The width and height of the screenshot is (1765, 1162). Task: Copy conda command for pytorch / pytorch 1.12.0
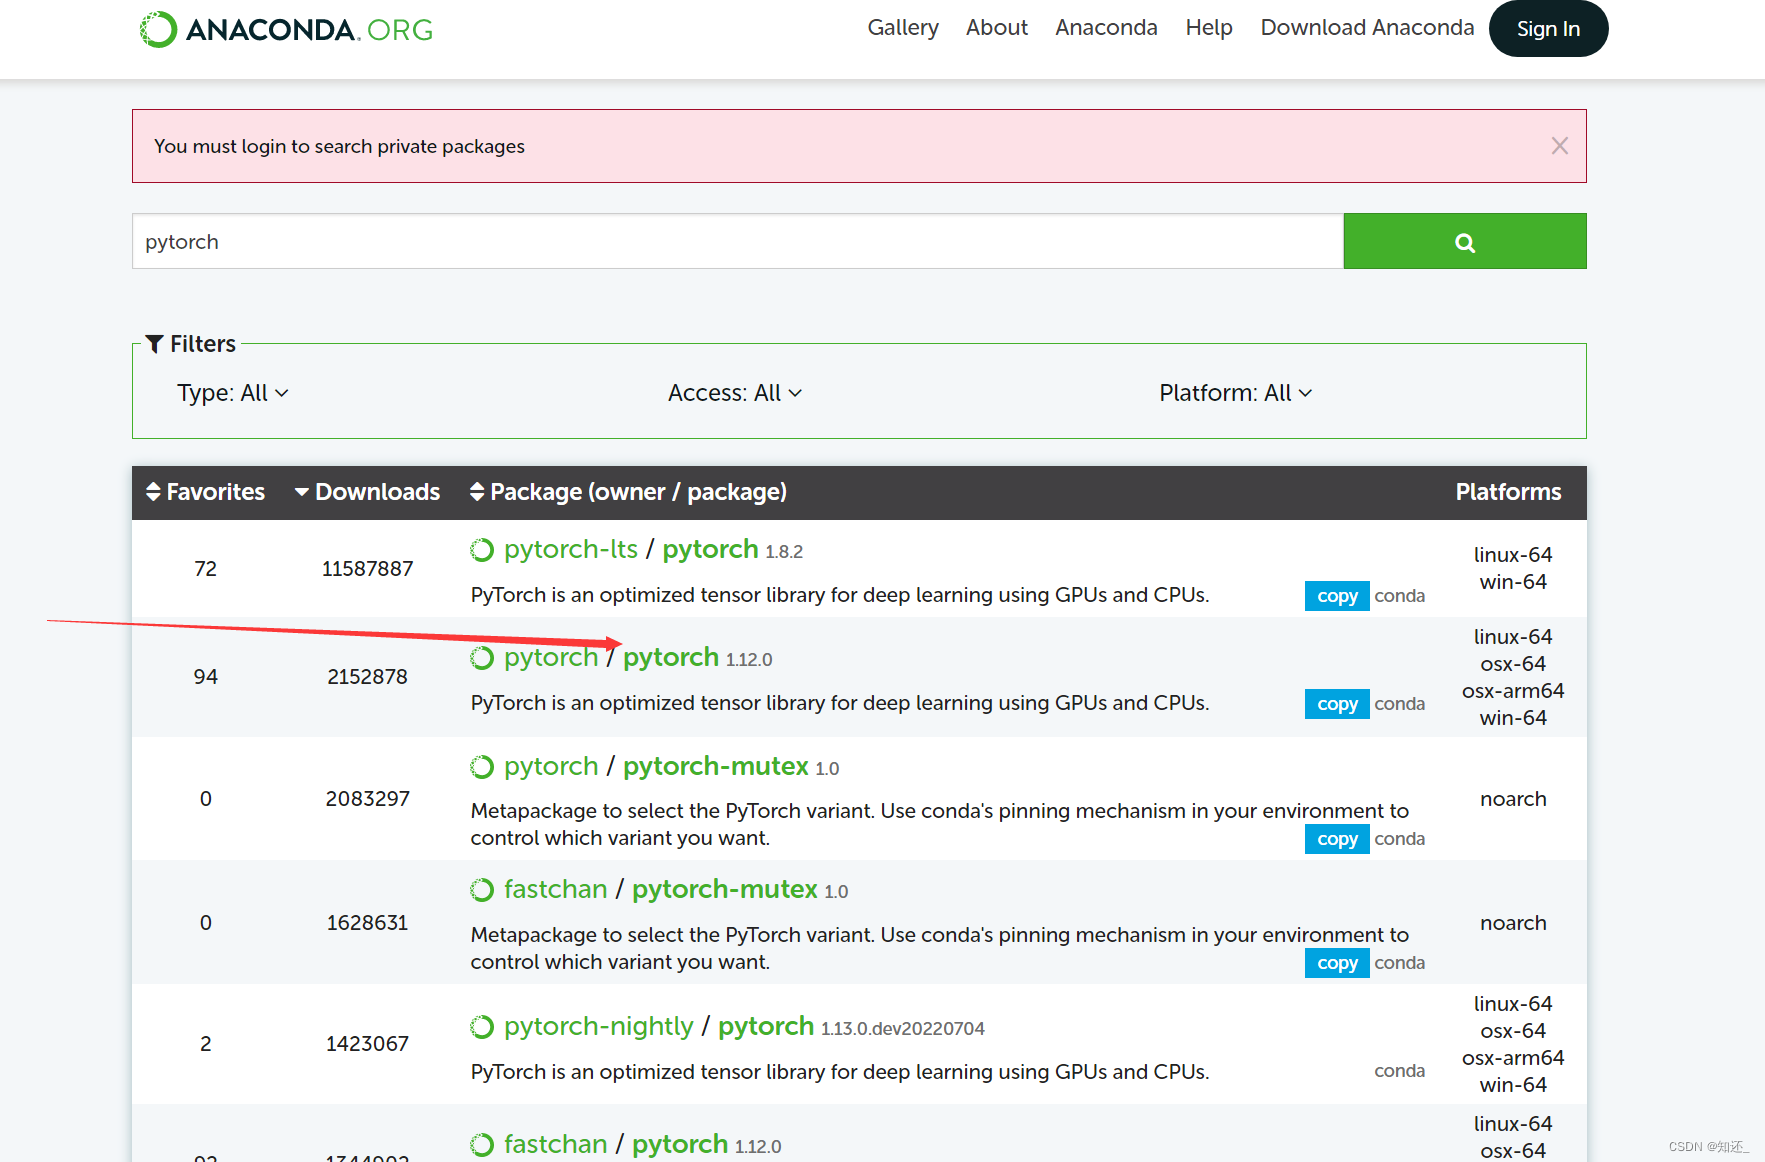pos(1337,704)
